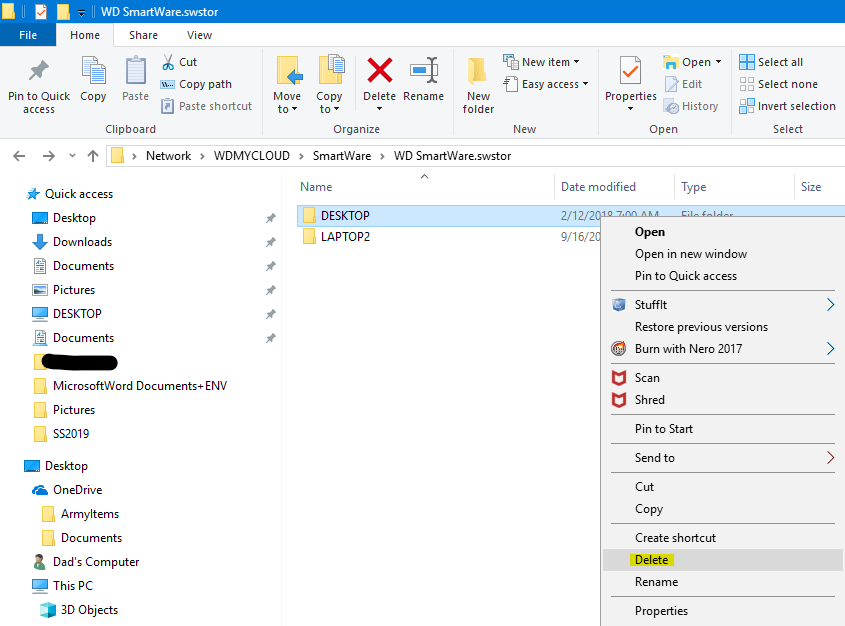Sort by the Type column header
Viewport: 845px width, 626px height.
(x=694, y=187)
